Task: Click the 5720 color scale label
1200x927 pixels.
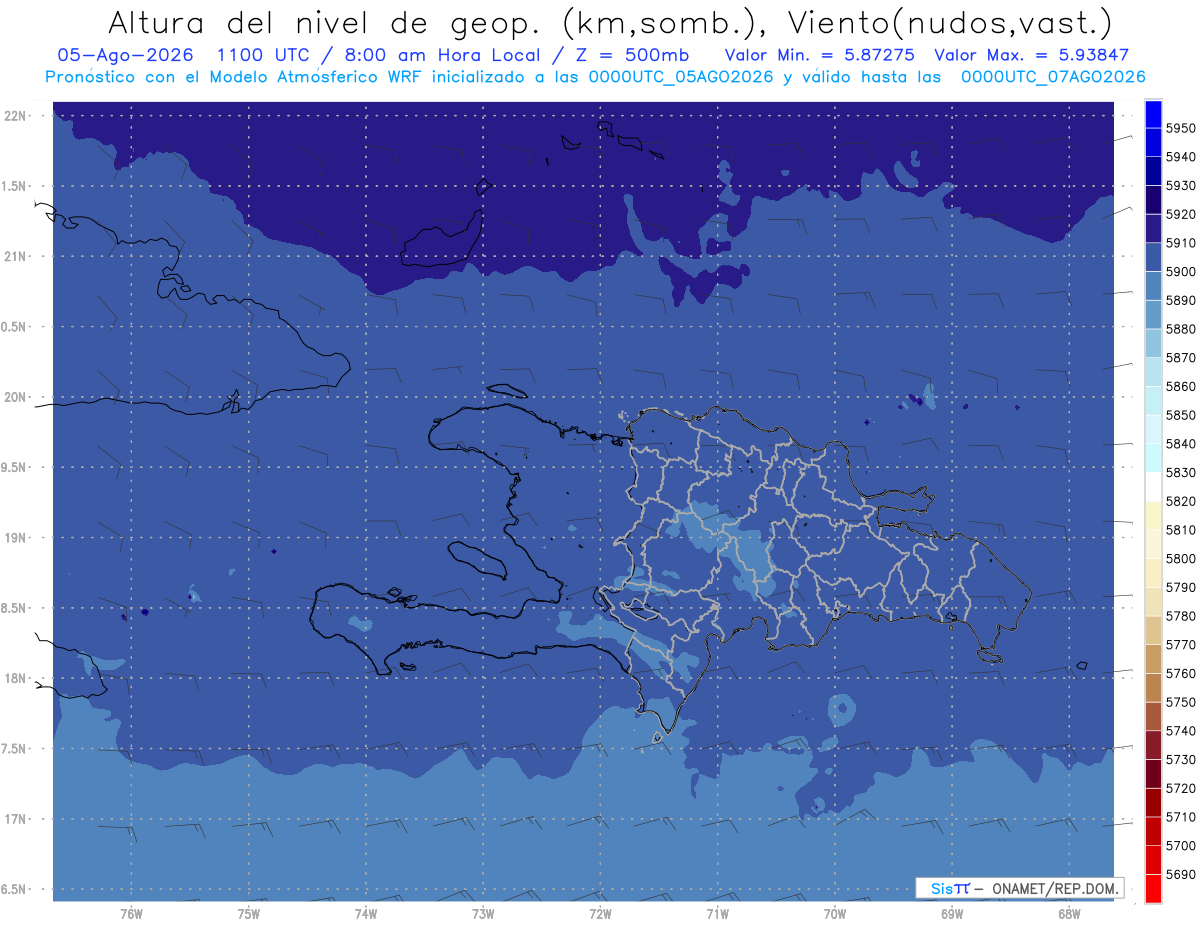Action: click(x=1181, y=787)
